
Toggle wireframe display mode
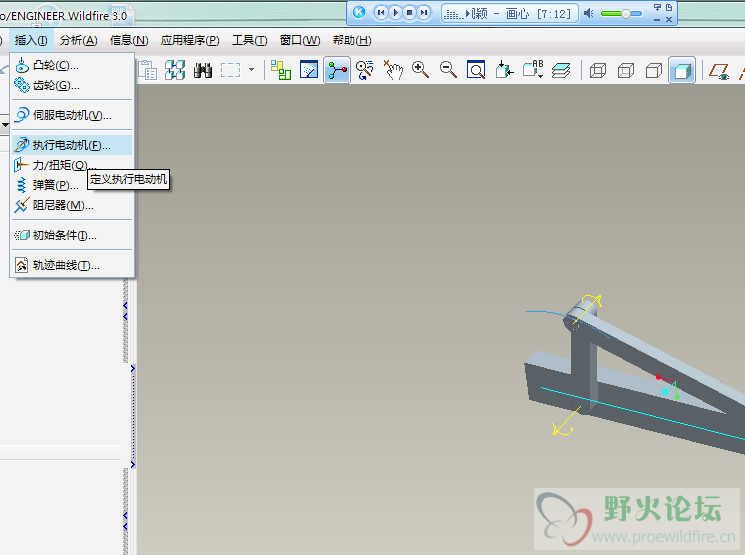(598, 70)
